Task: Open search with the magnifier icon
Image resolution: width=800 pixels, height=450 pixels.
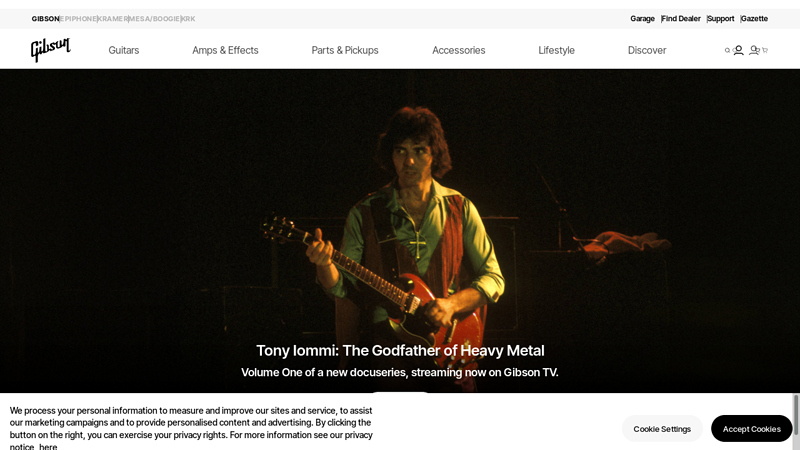Action: tap(728, 50)
